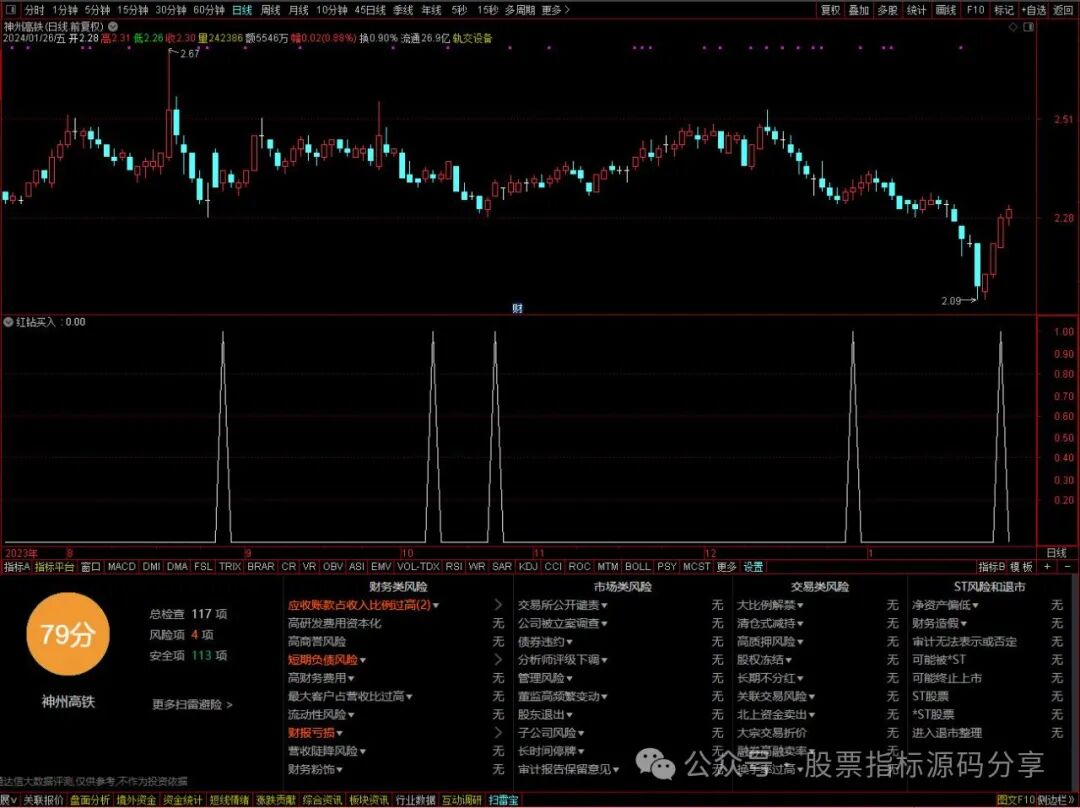
Task: Select the 周线 weekly period
Action: (x=271, y=10)
